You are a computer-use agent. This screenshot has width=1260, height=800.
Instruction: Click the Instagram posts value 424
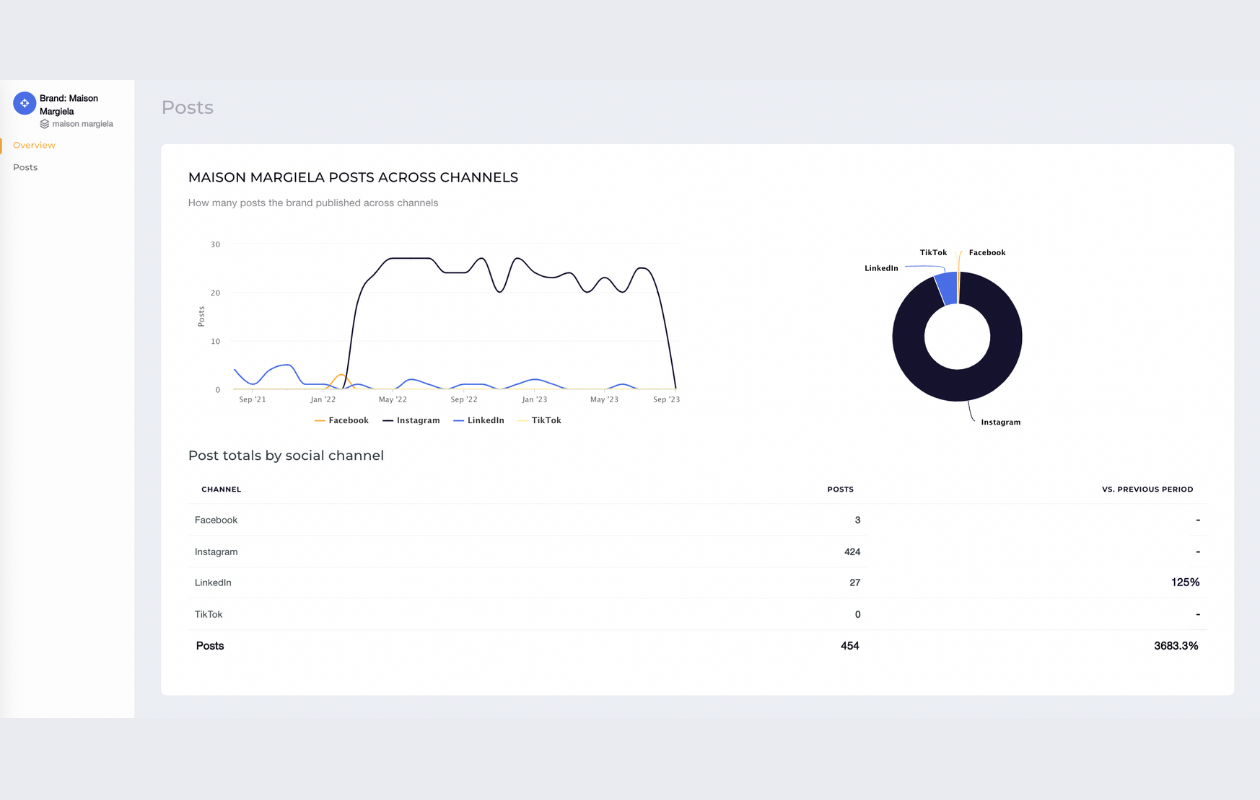coord(852,552)
